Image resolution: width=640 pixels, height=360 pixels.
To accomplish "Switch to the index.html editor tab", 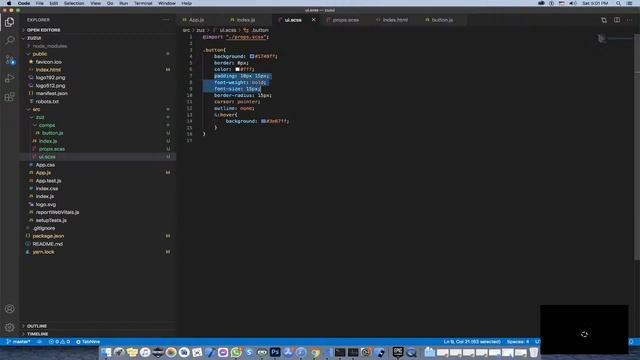I will 395,20.
